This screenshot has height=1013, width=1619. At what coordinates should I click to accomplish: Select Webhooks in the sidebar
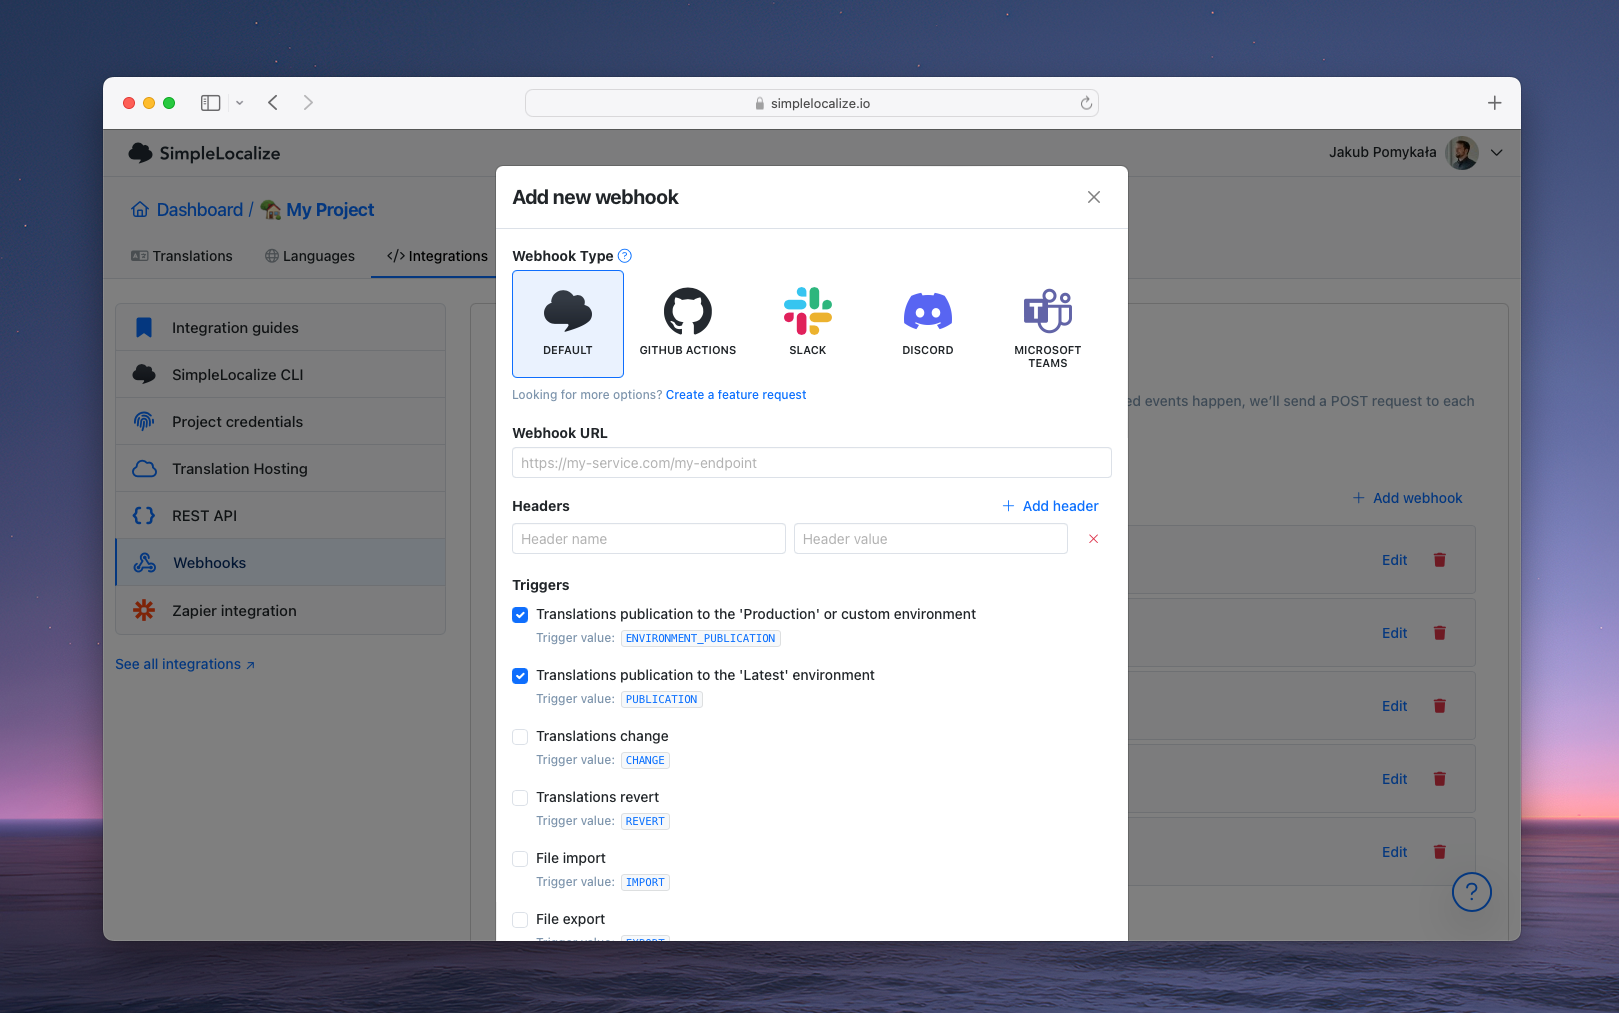281,563
